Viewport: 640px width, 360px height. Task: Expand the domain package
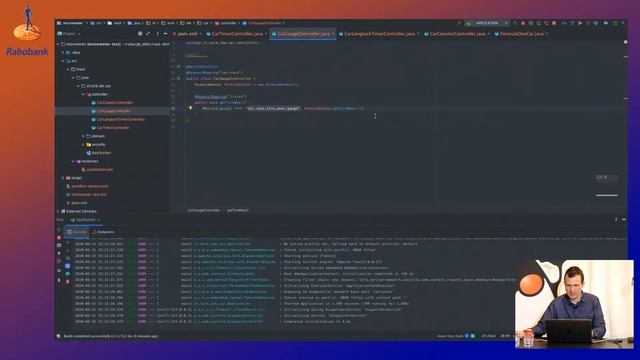83,136
